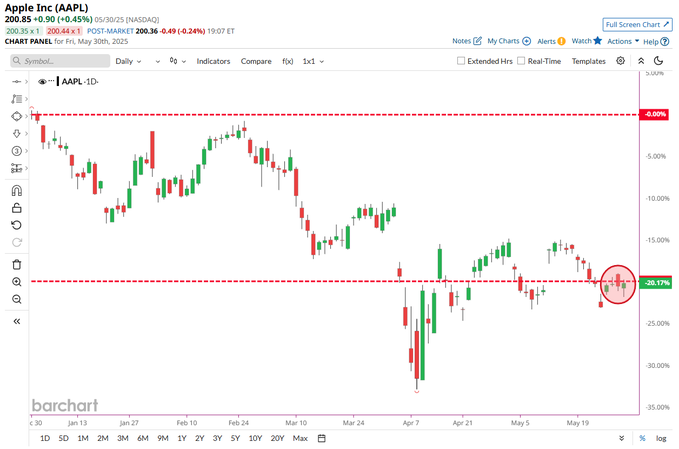Select the Max time range

(x=300, y=439)
